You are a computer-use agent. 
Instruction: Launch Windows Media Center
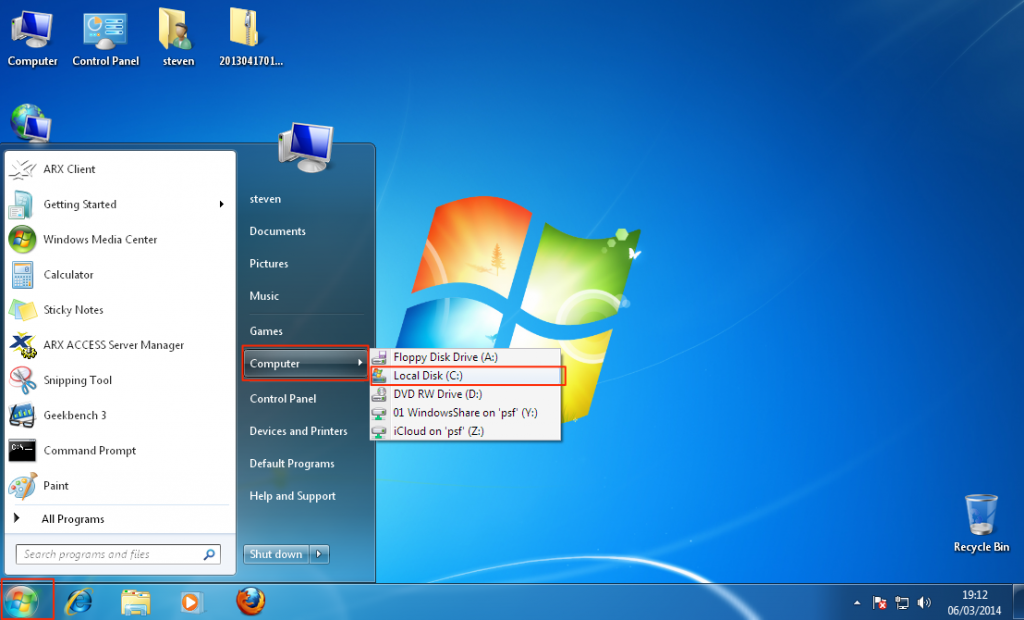[120, 240]
